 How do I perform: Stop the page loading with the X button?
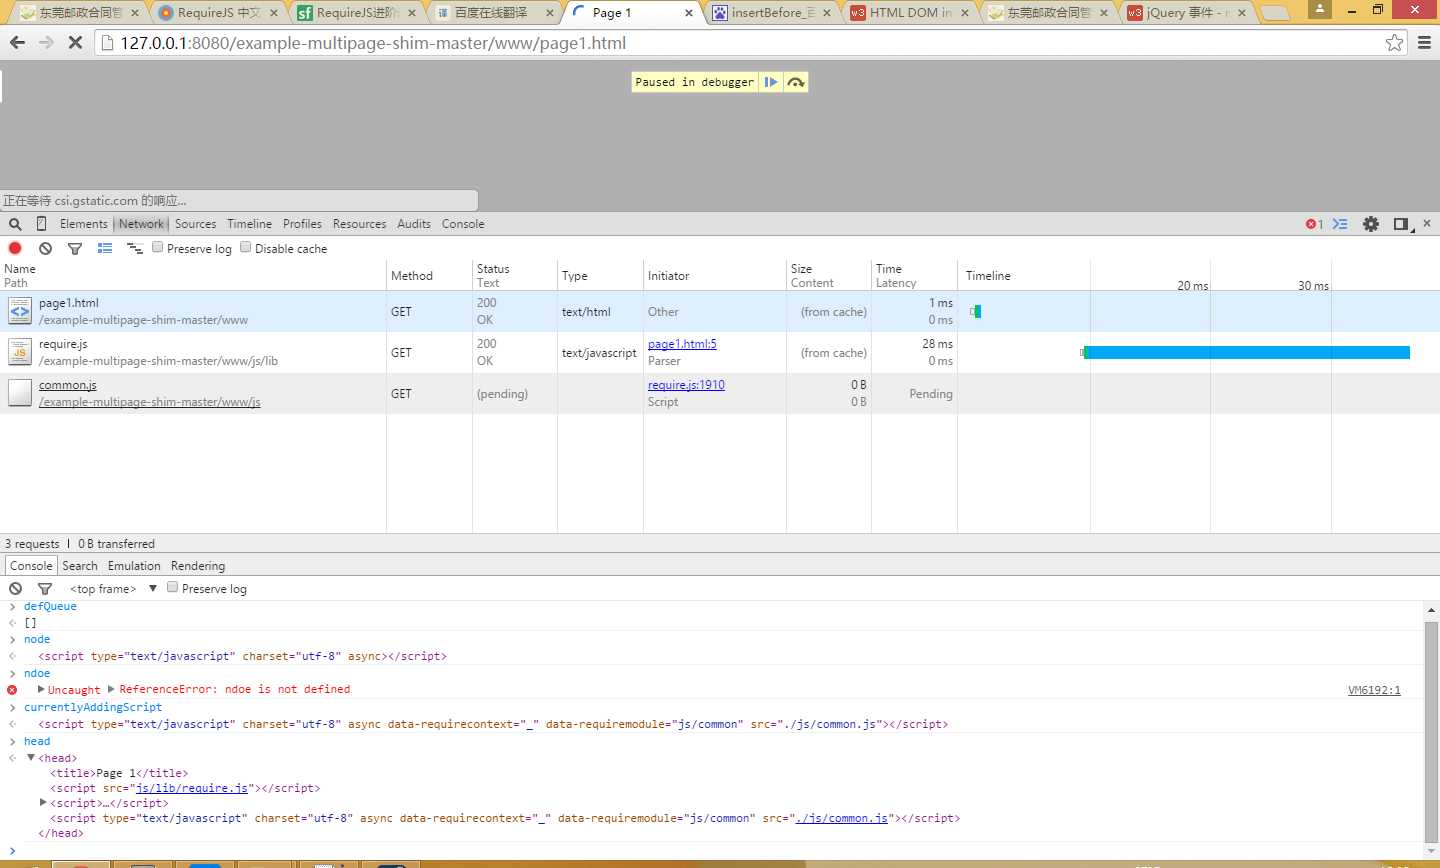click(75, 43)
